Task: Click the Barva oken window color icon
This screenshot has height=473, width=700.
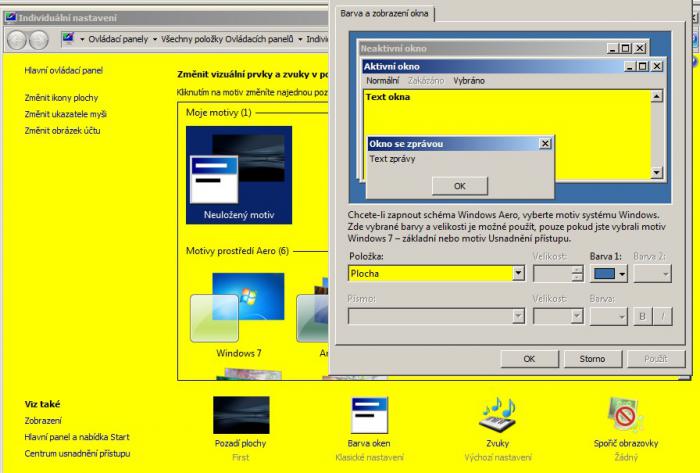Action: click(x=369, y=415)
